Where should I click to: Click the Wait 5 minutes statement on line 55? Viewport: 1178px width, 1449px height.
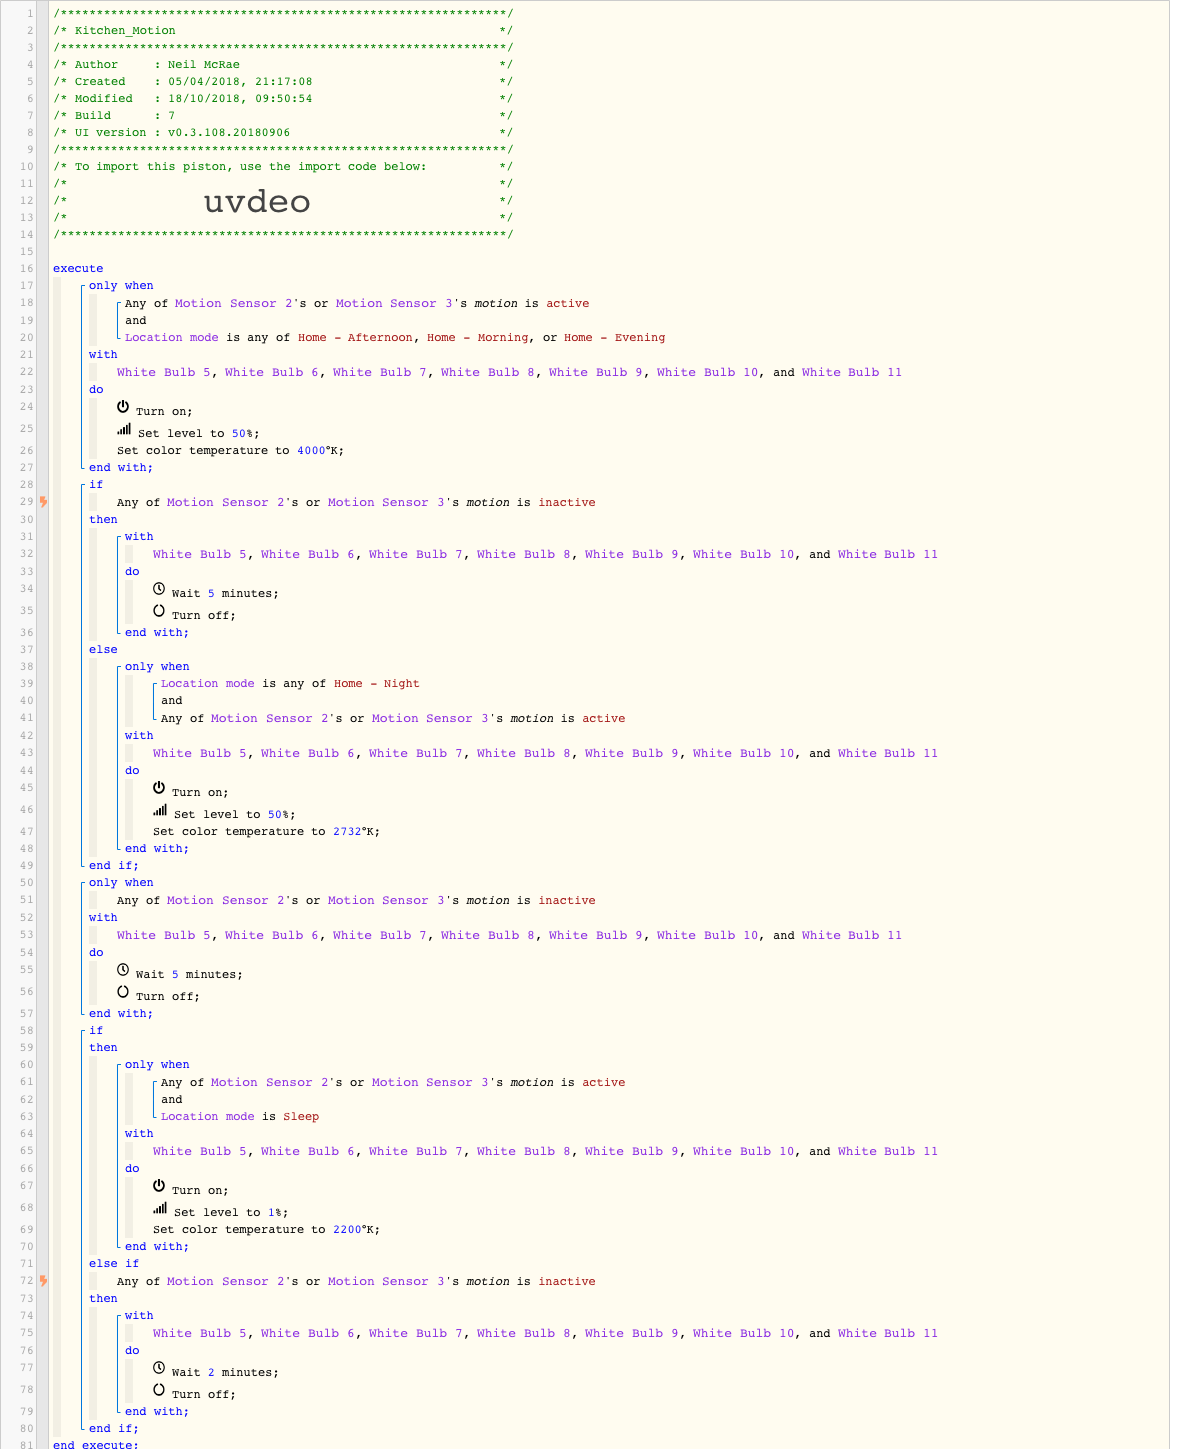point(189,975)
